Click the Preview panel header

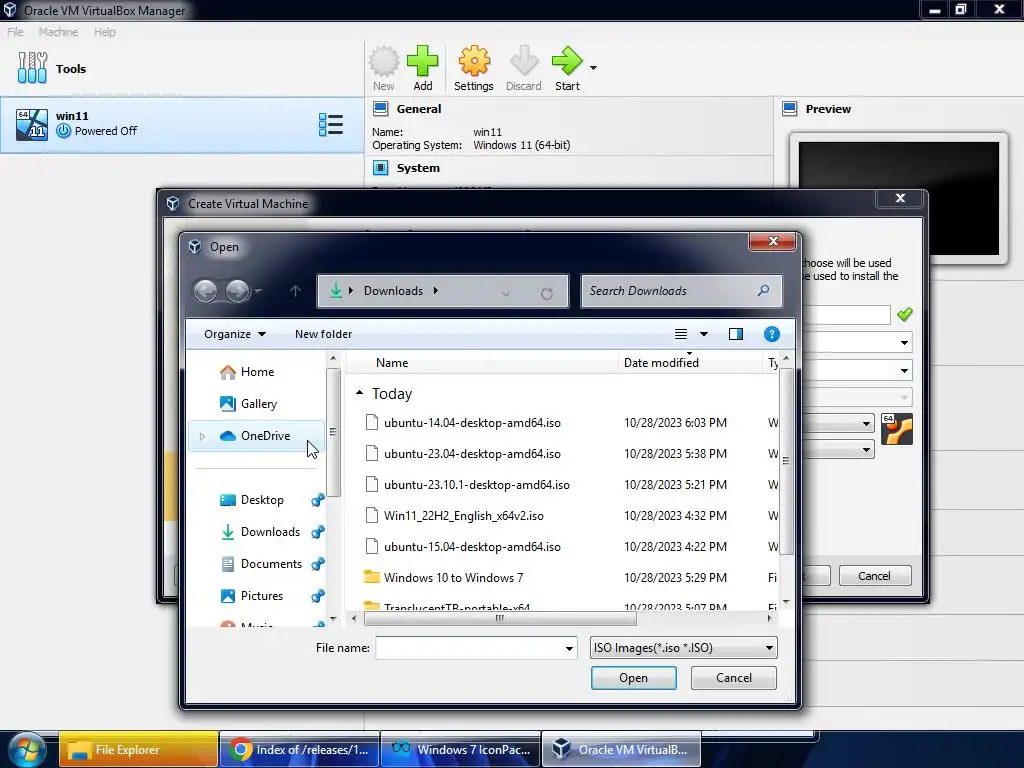coord(828,109)
